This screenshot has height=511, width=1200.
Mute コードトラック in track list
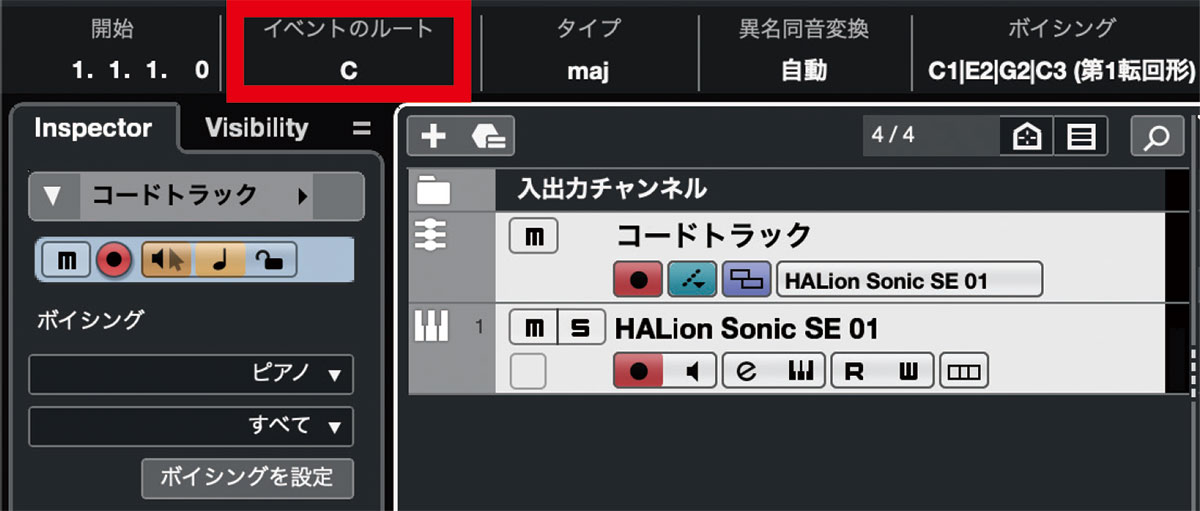point(533,237)
